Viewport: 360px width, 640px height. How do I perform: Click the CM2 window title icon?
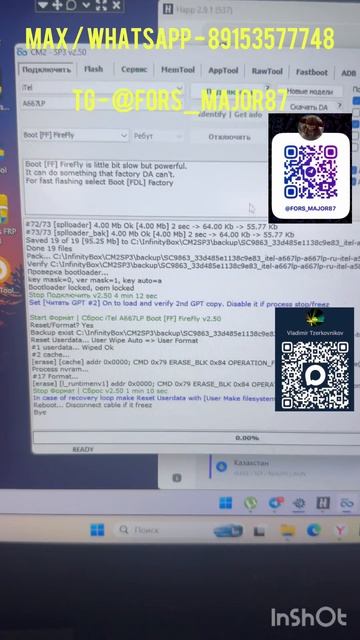[22, 52]
